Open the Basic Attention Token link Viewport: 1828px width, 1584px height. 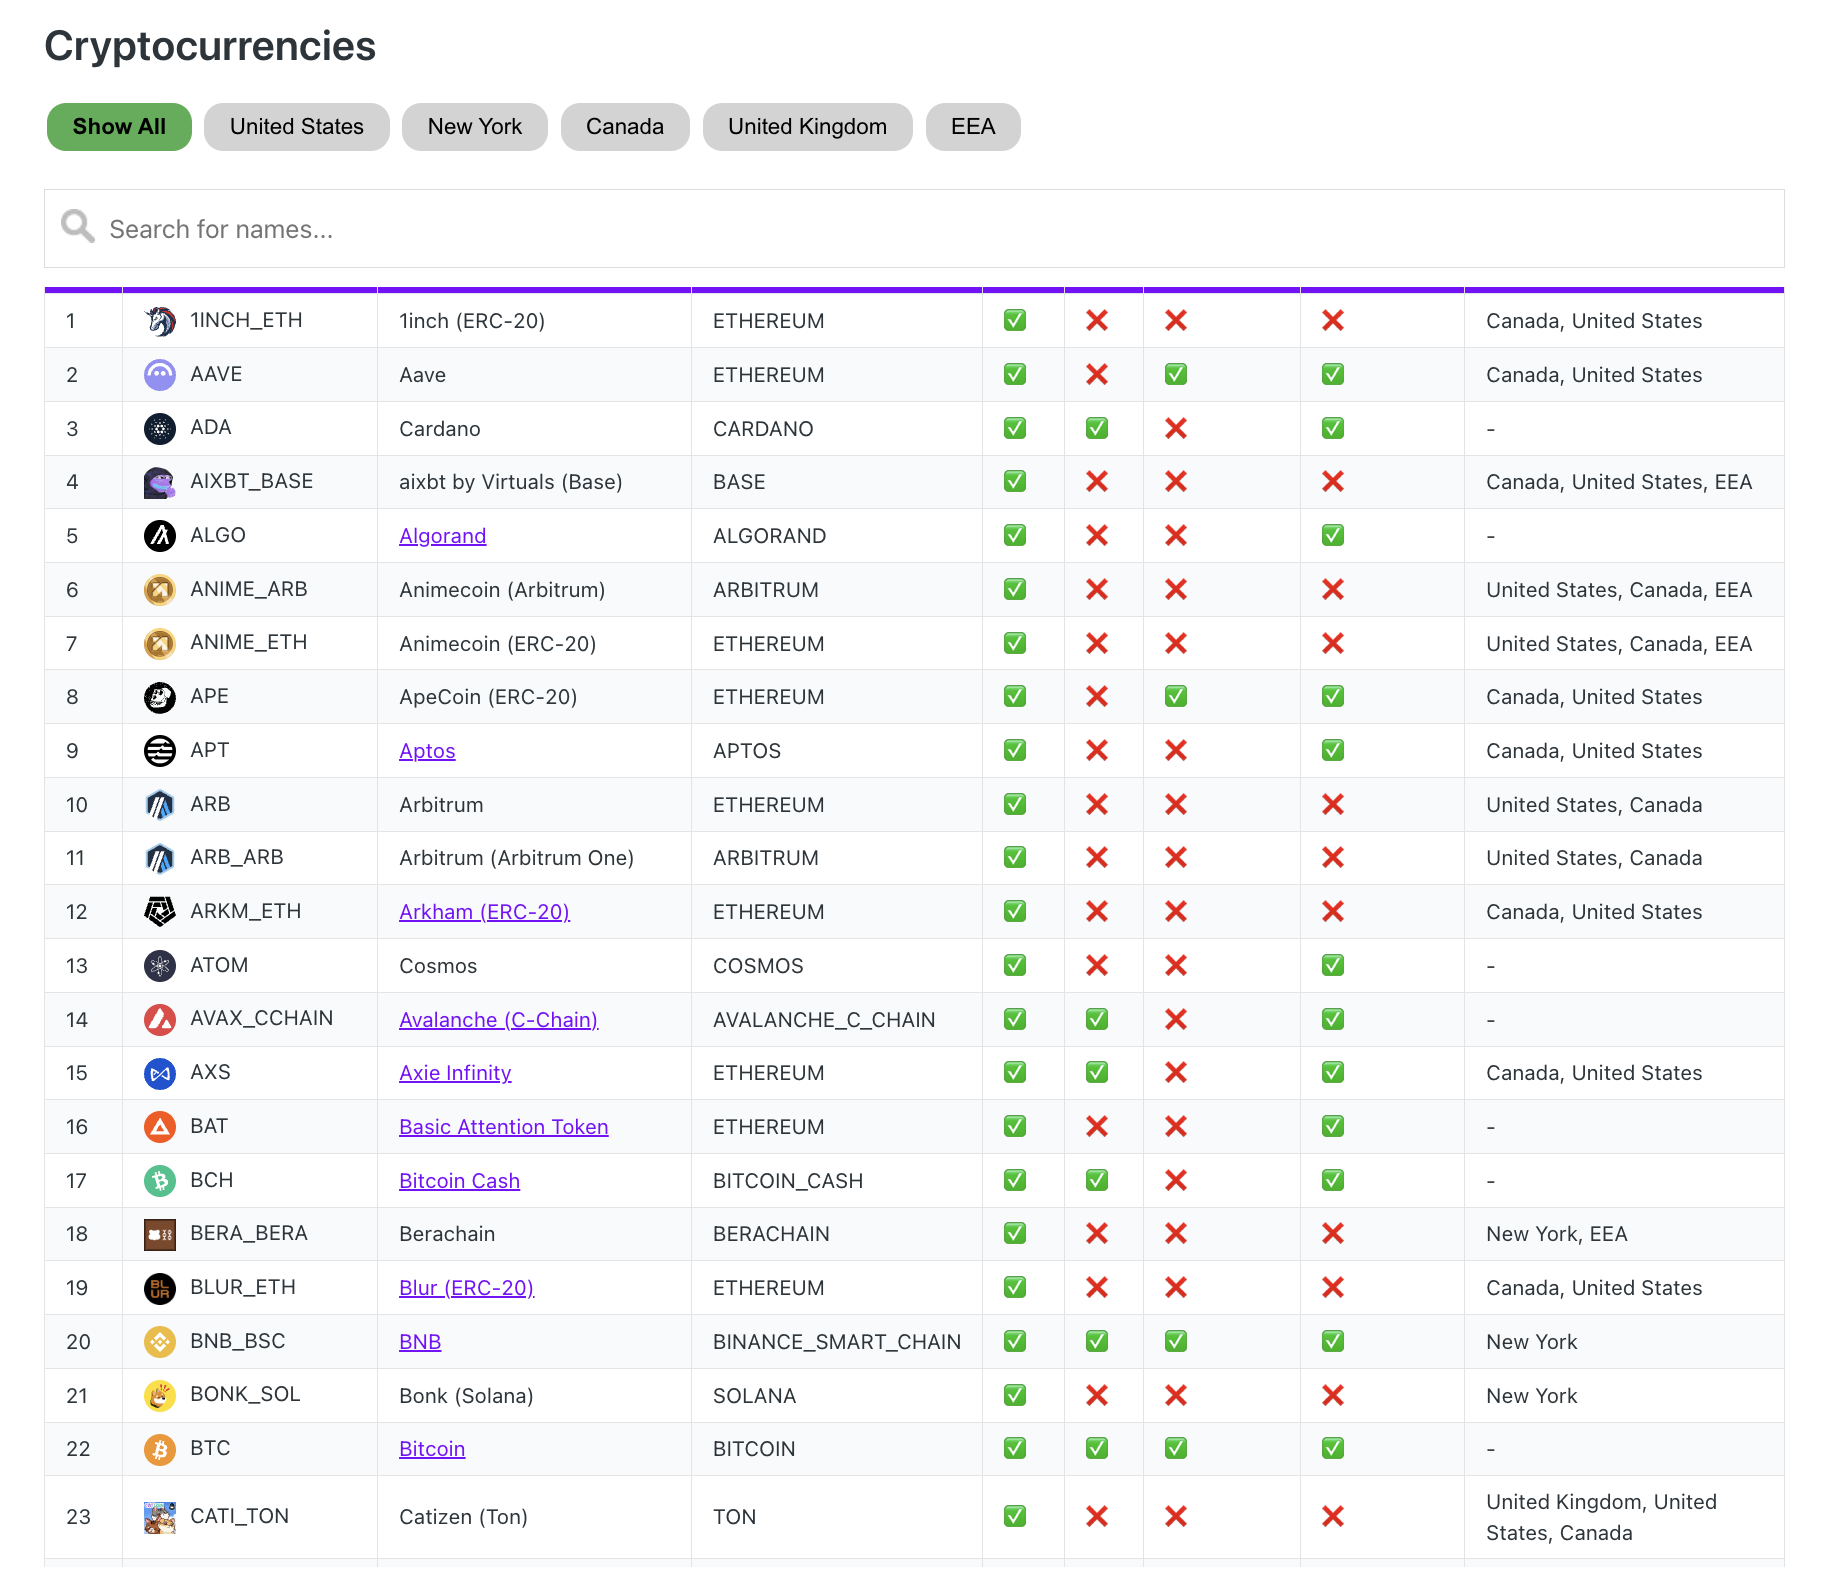[x=503, y=1127]
